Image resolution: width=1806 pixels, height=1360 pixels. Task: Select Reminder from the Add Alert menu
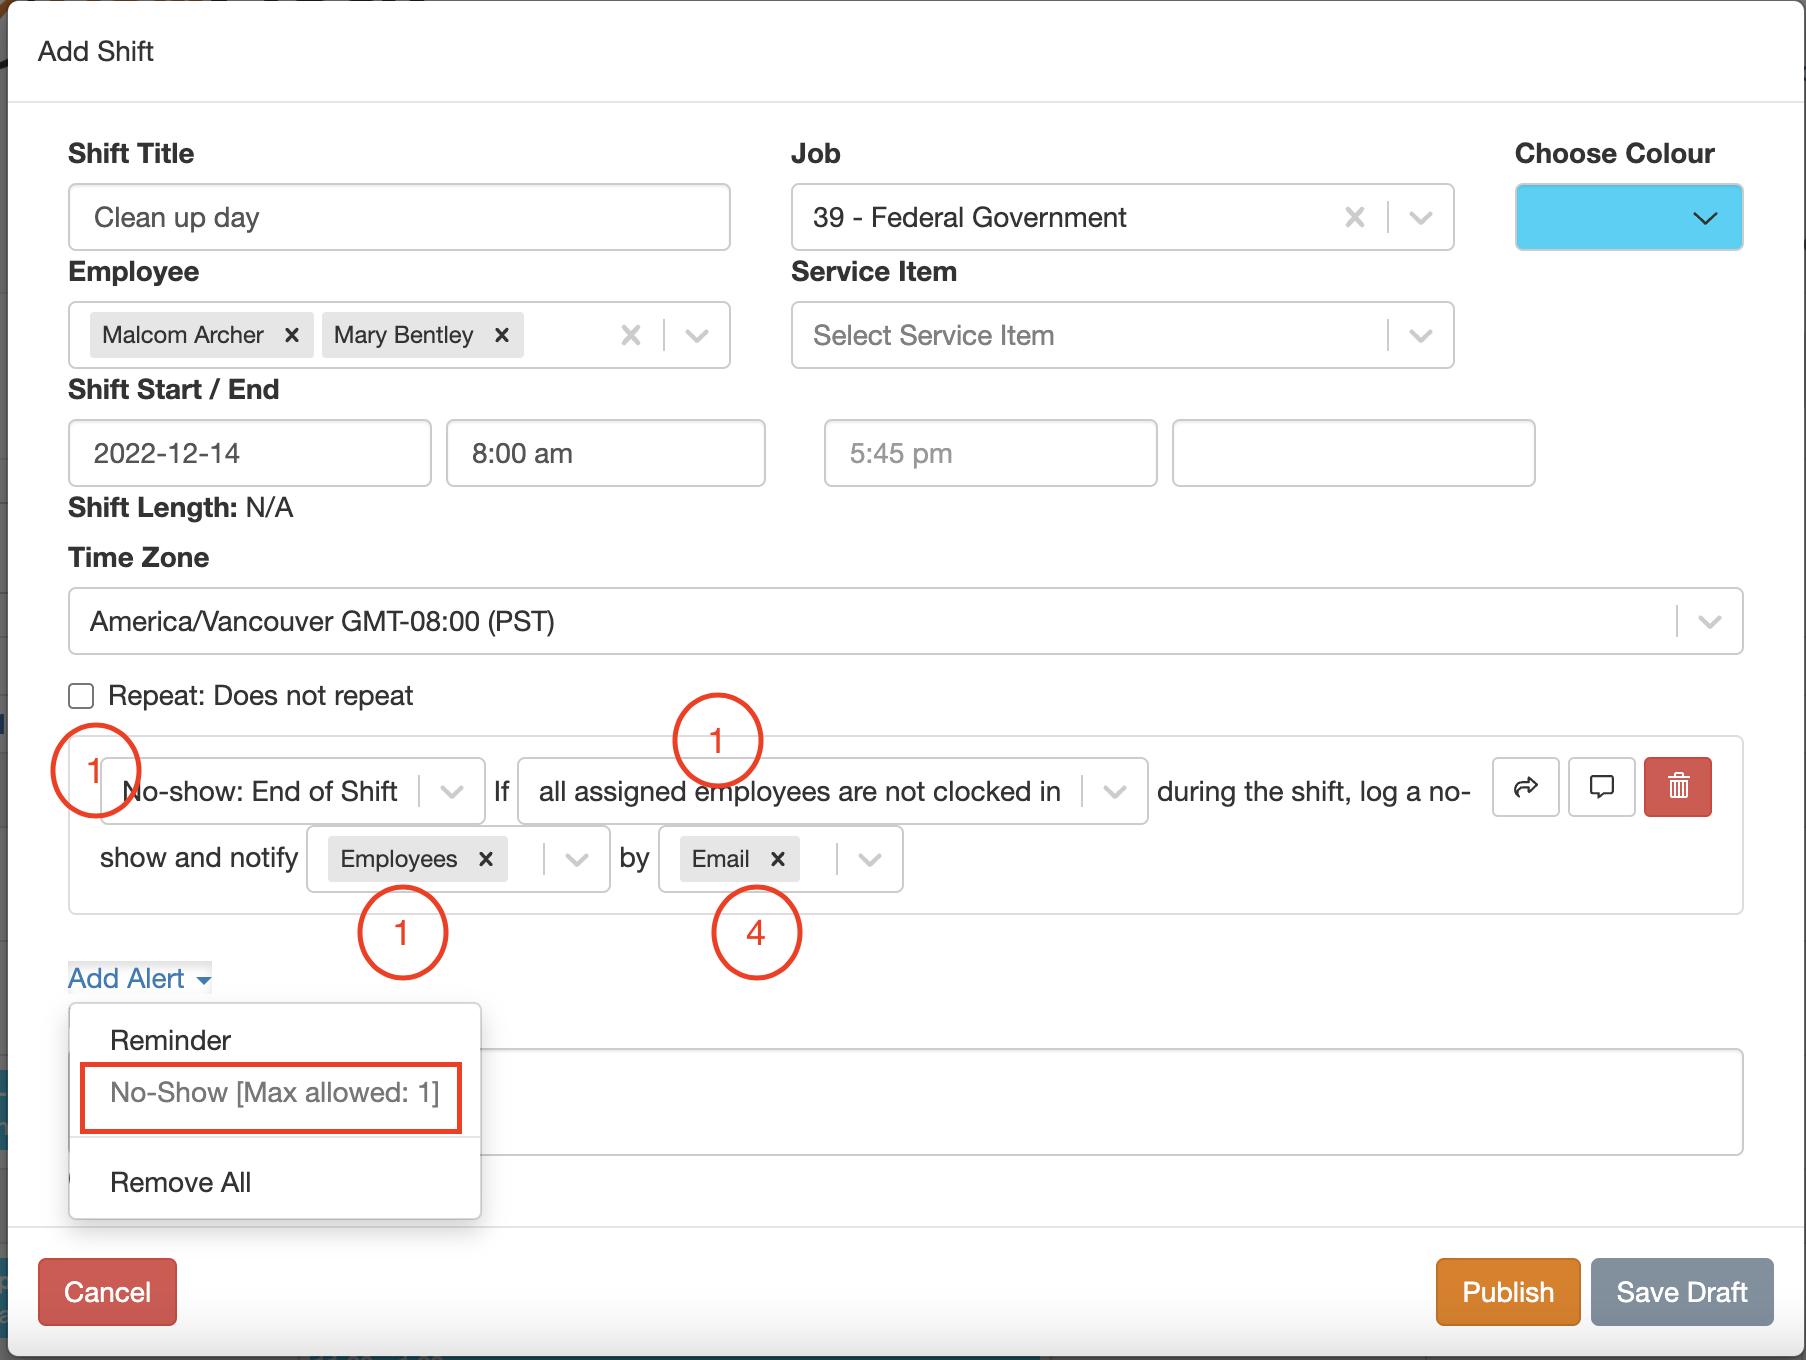tap(170, 1039)
